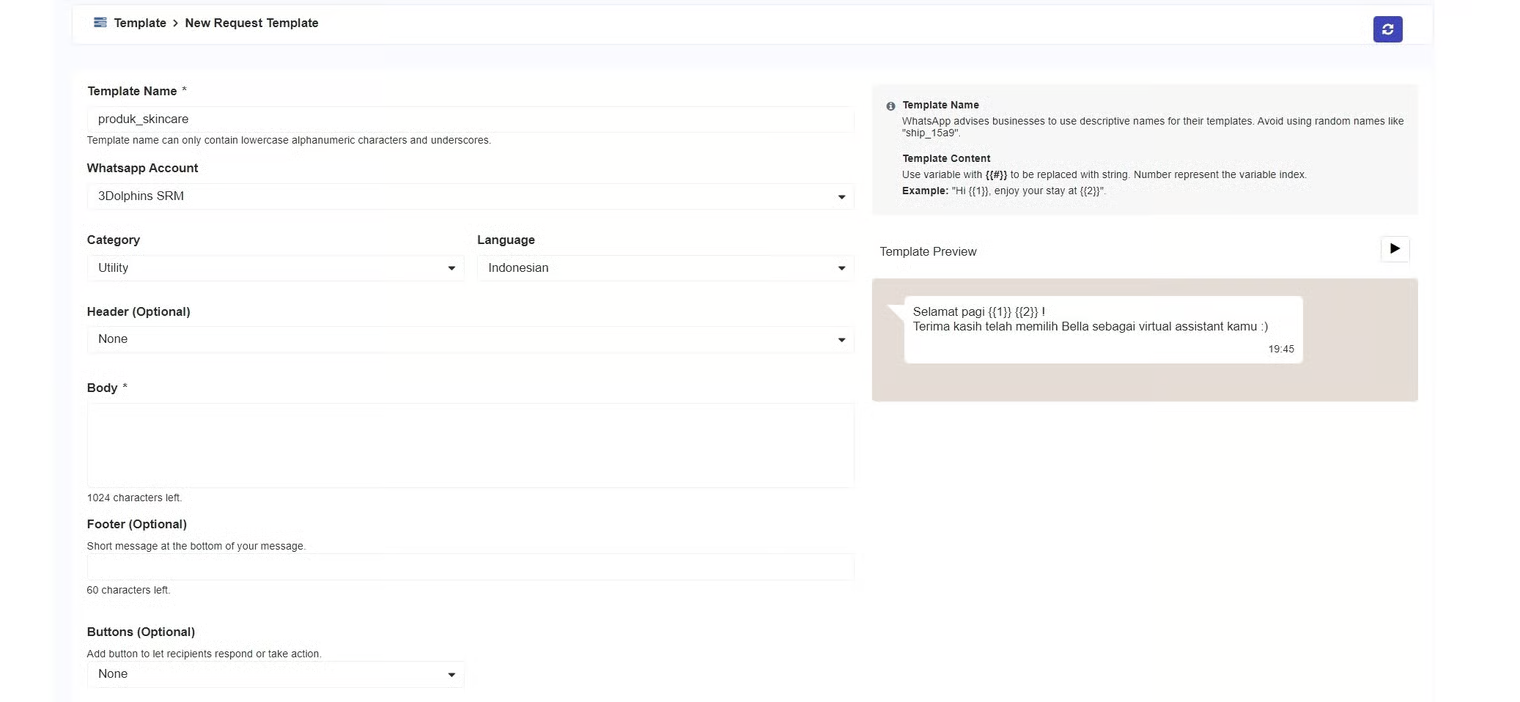The height and width of the screenshot is (702, 1520).
Task: Go back to Template breadcrumb
Action: [x=140, y=23]
